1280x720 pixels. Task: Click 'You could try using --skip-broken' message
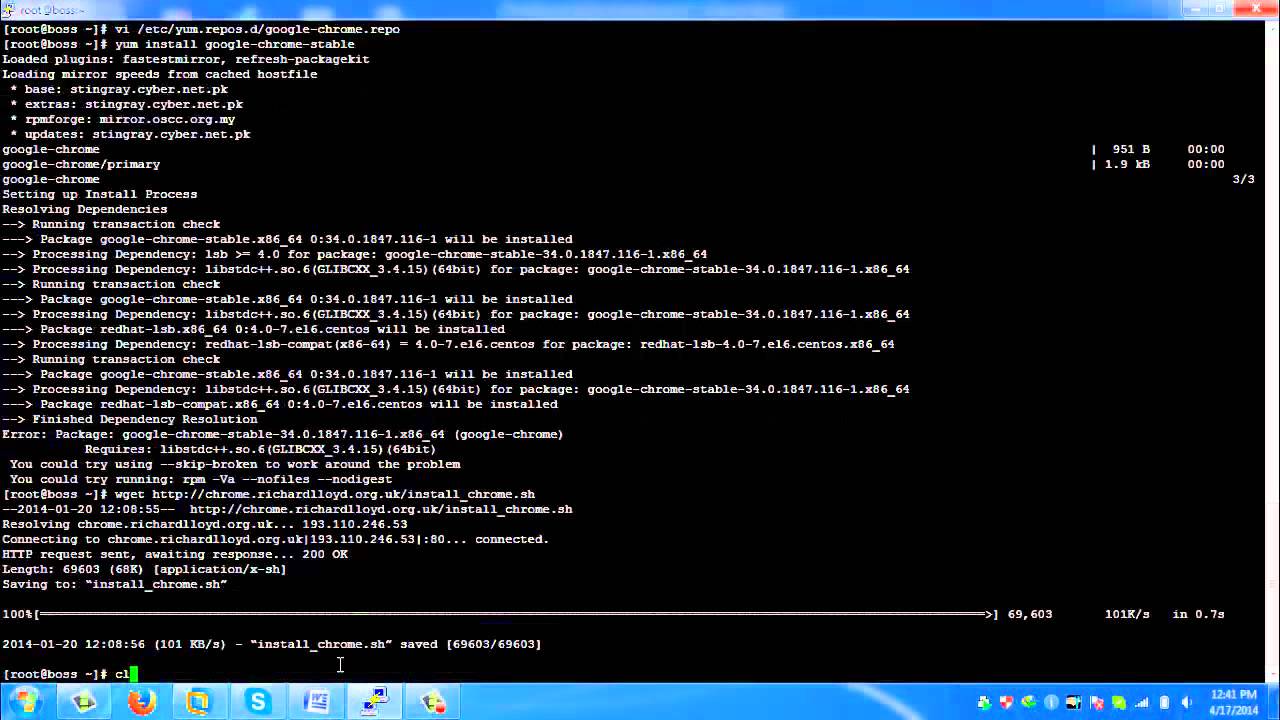pos(235,464)
